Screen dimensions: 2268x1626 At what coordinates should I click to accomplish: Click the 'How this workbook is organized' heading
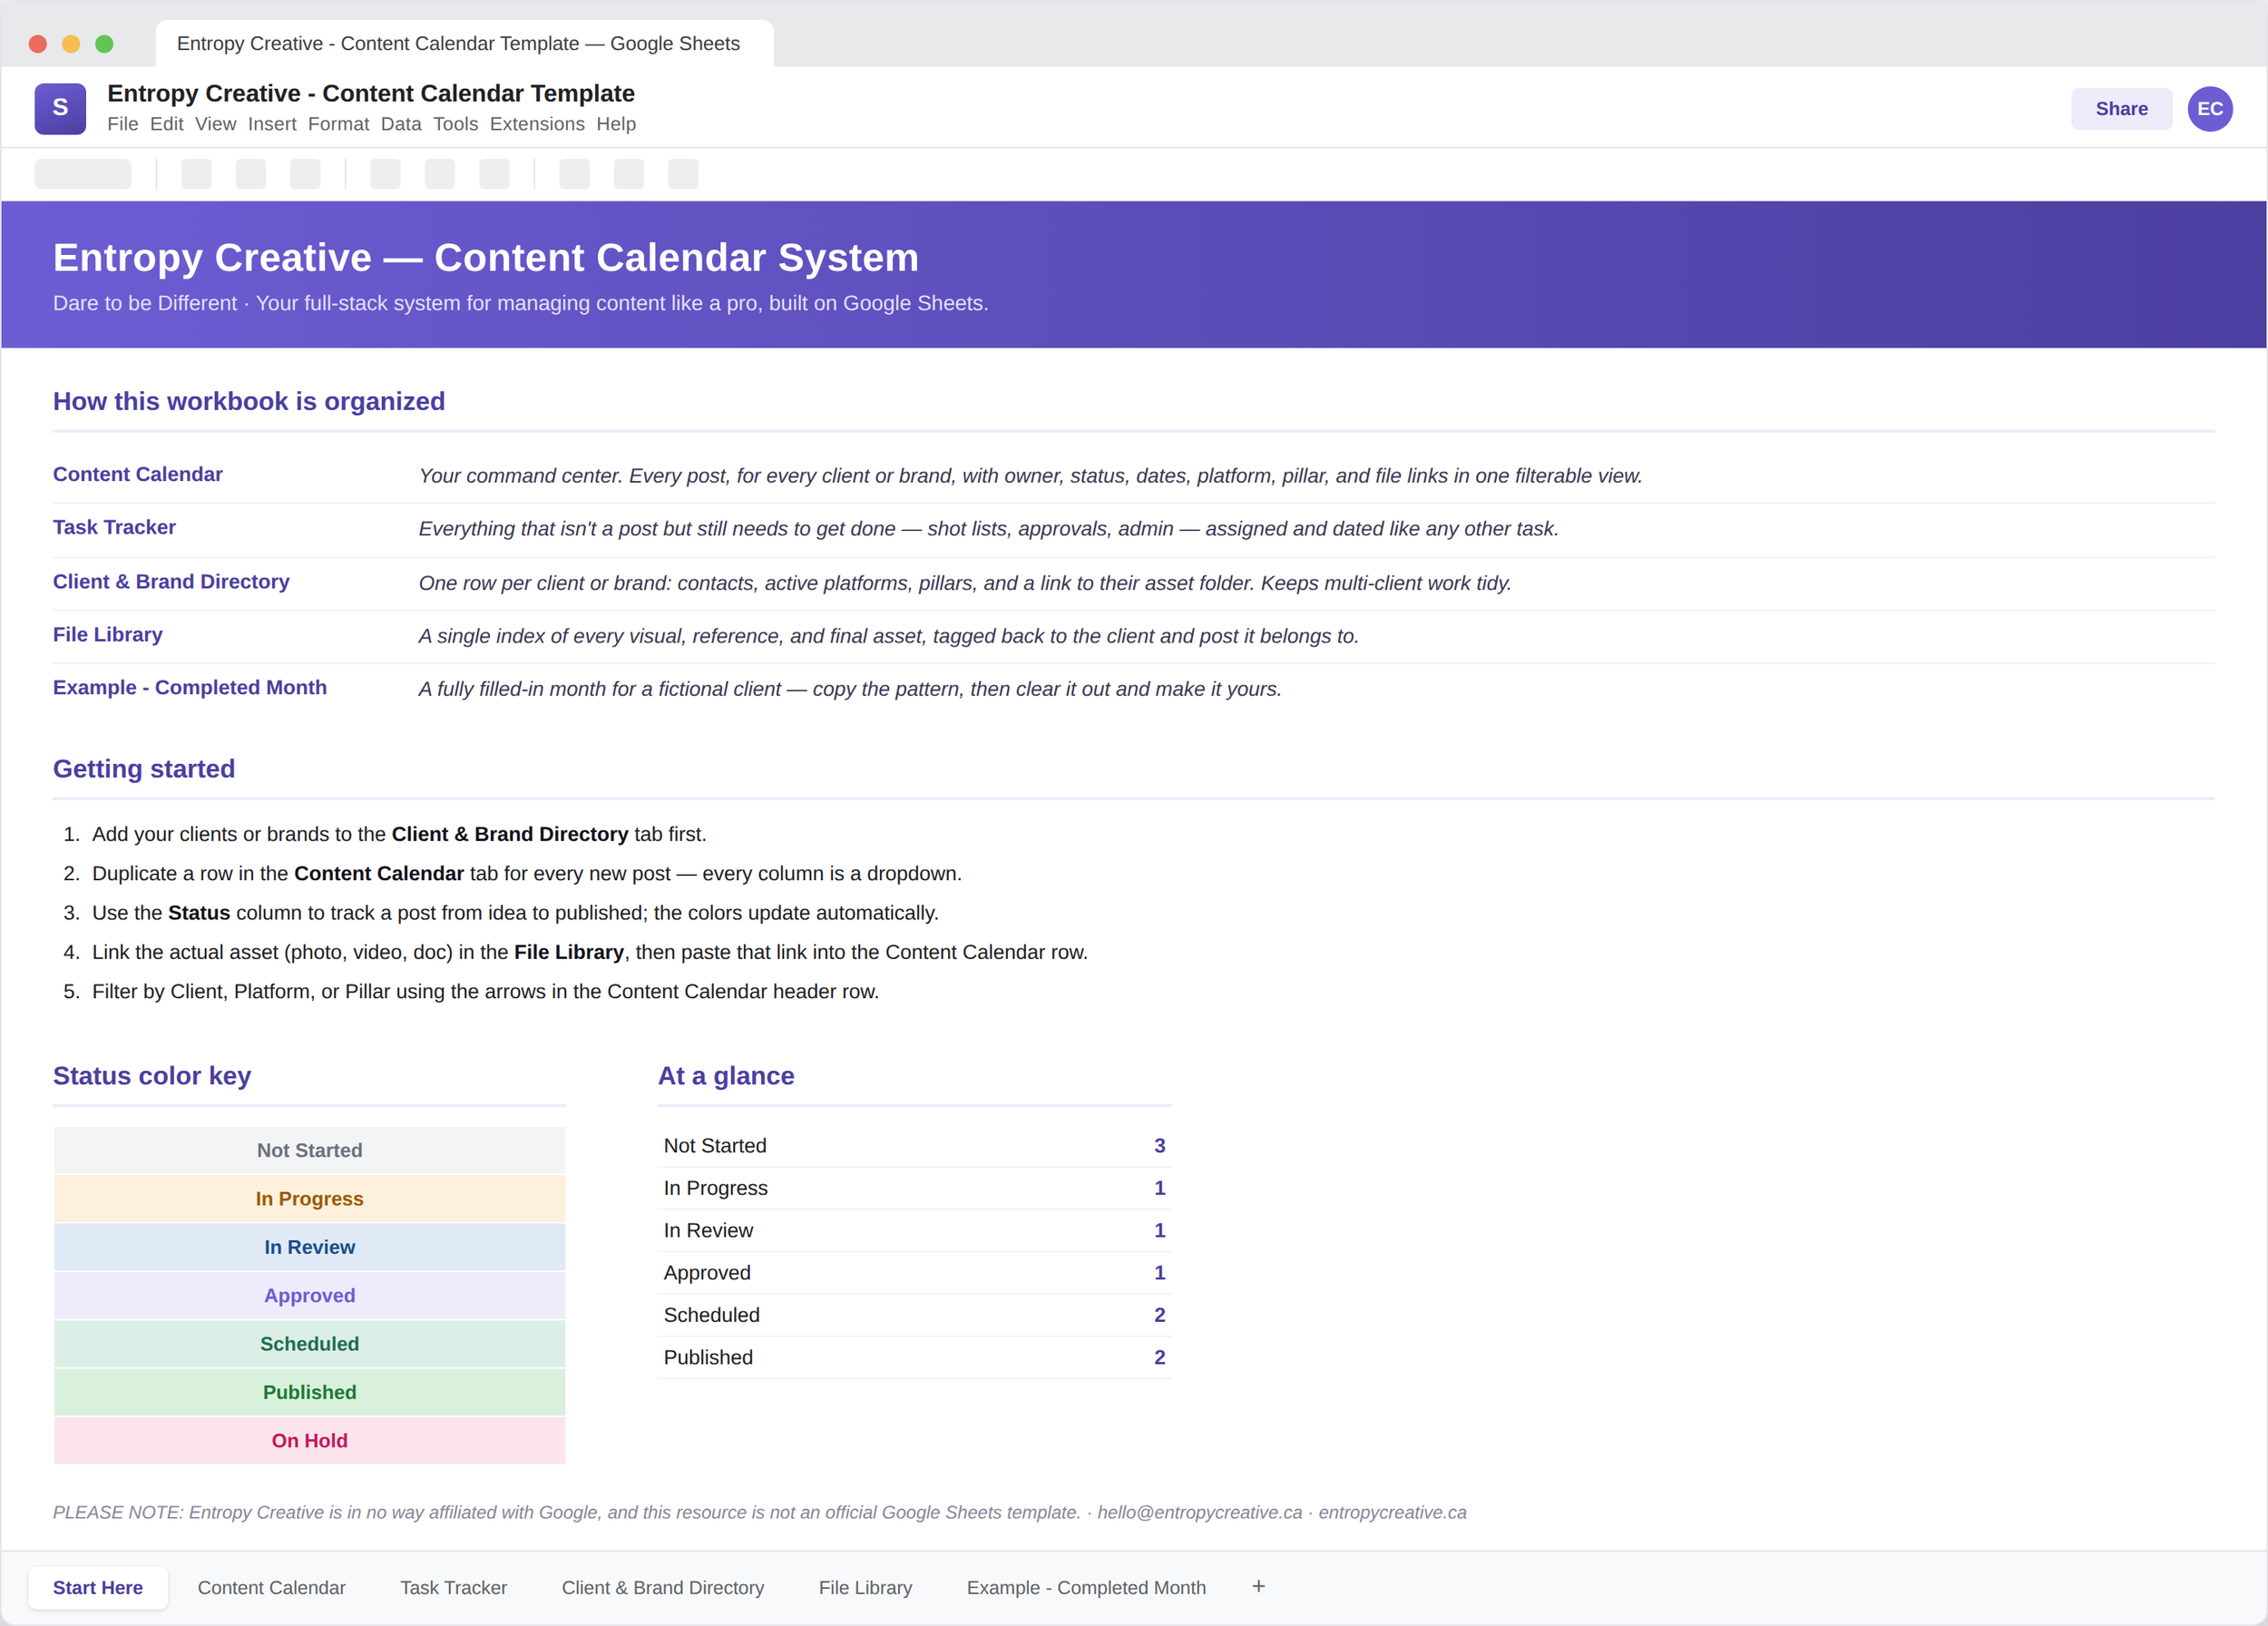[x=249, y=402]
